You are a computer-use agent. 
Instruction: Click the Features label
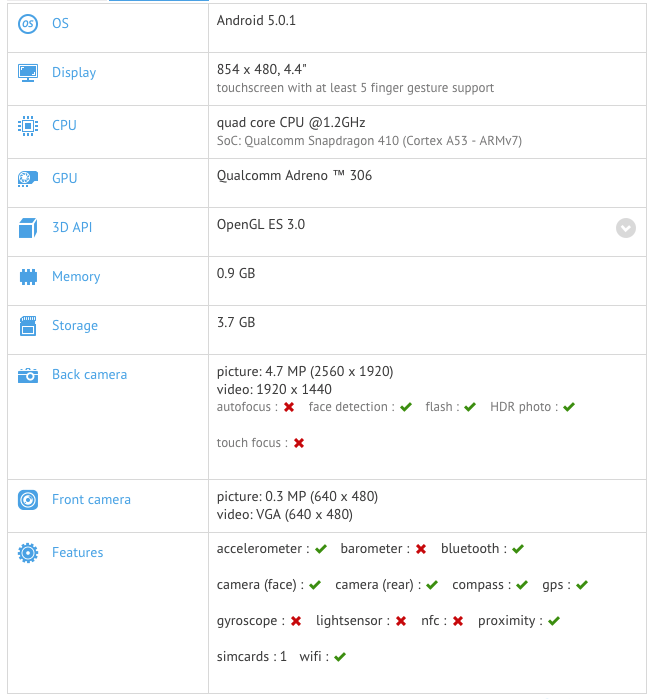pyautogui.click(x=77, y=553)
